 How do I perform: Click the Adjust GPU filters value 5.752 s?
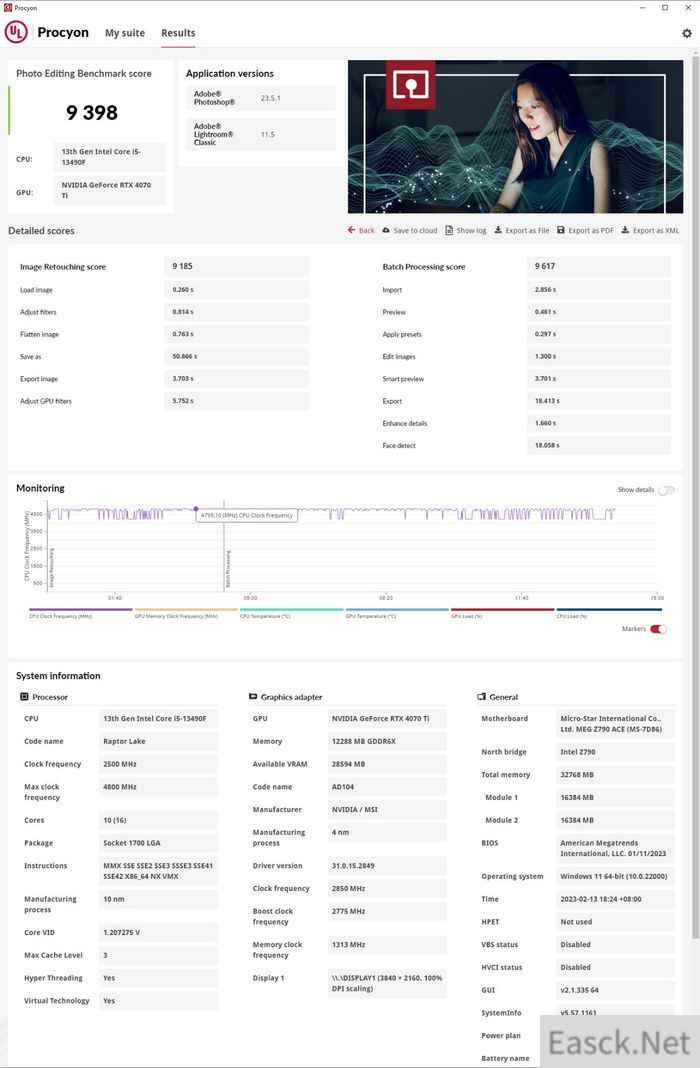pos(236,401)
